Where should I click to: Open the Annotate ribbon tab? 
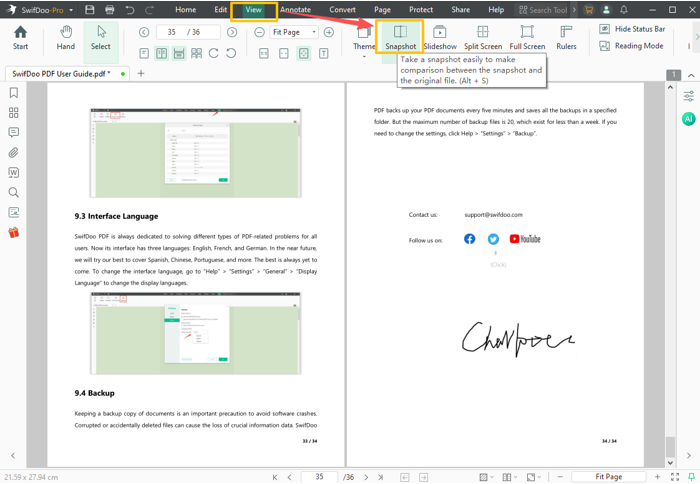296,9
